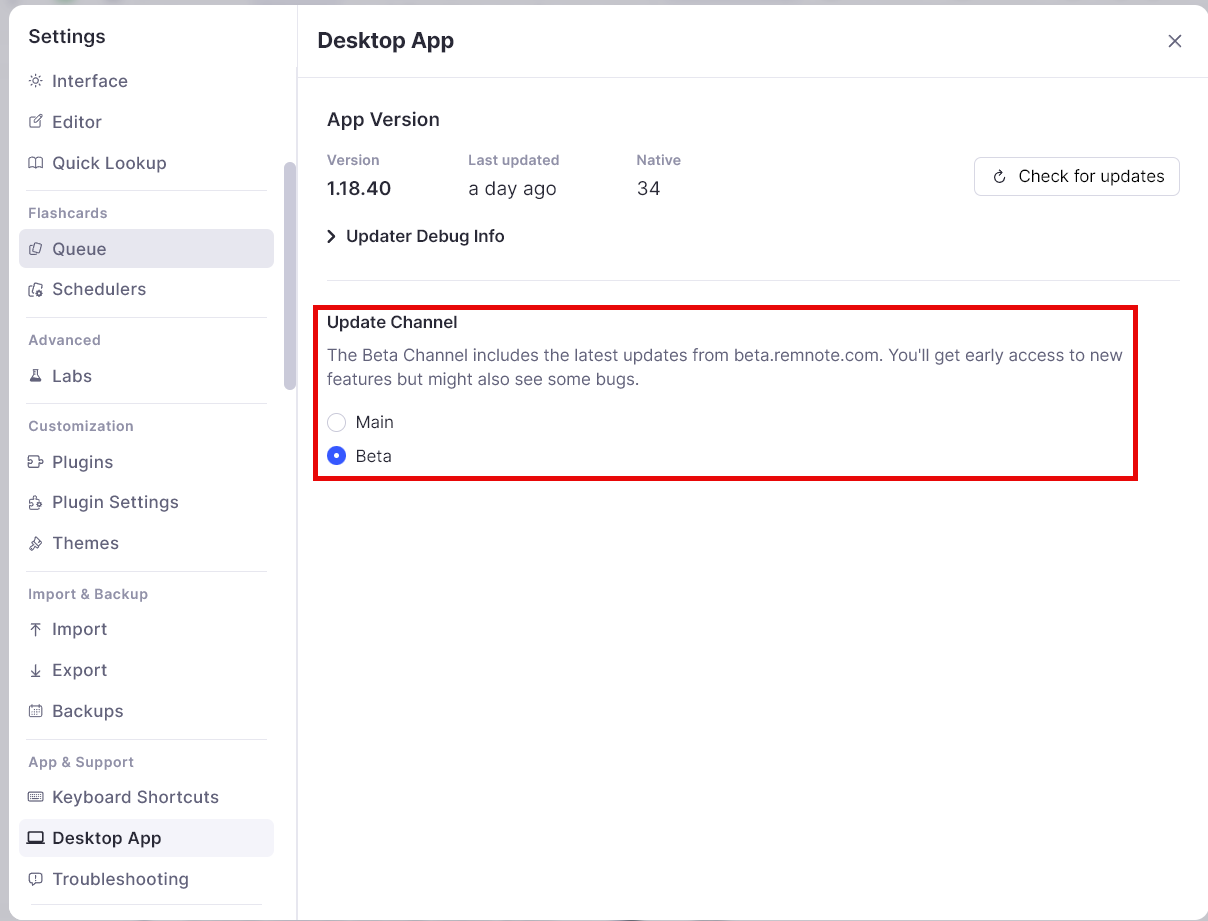Click the Labs flask icon
The image size is (1208, 921).
pos(36,376)
